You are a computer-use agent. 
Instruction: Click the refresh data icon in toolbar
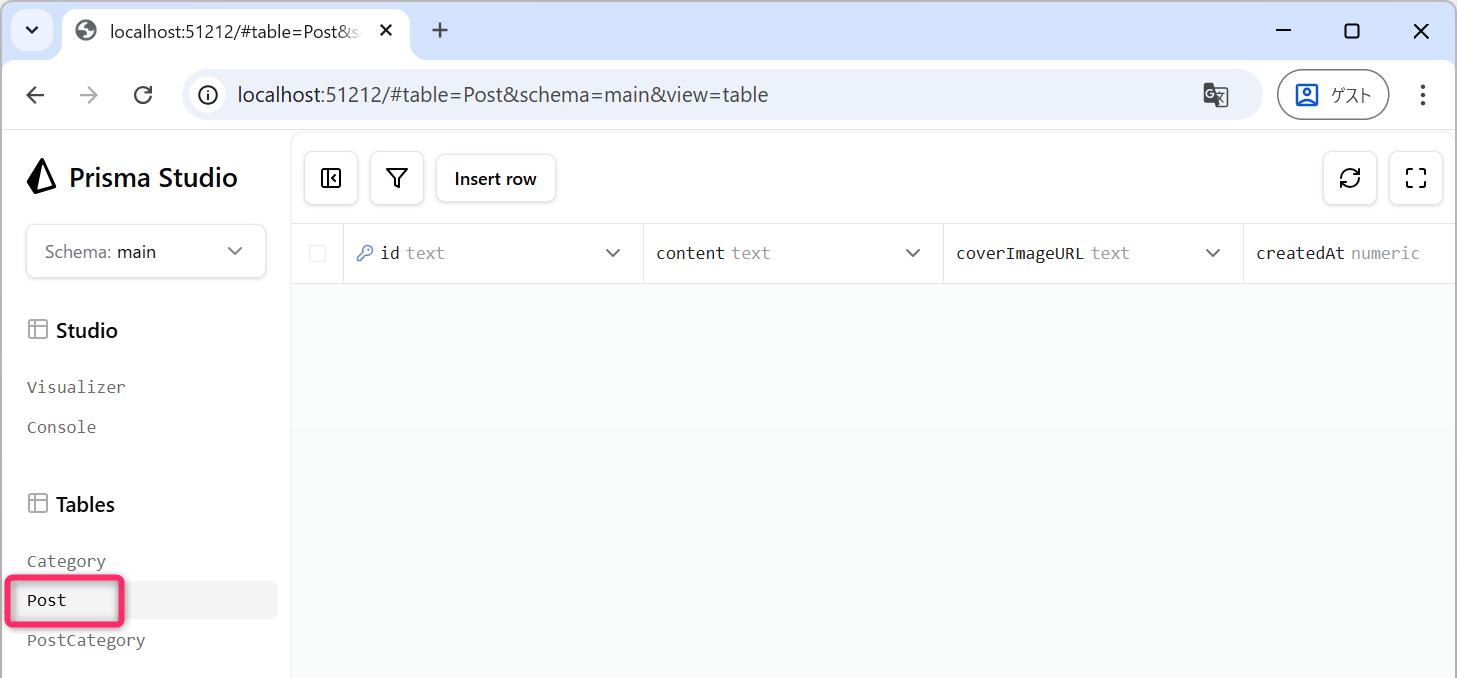[1350, 178]
